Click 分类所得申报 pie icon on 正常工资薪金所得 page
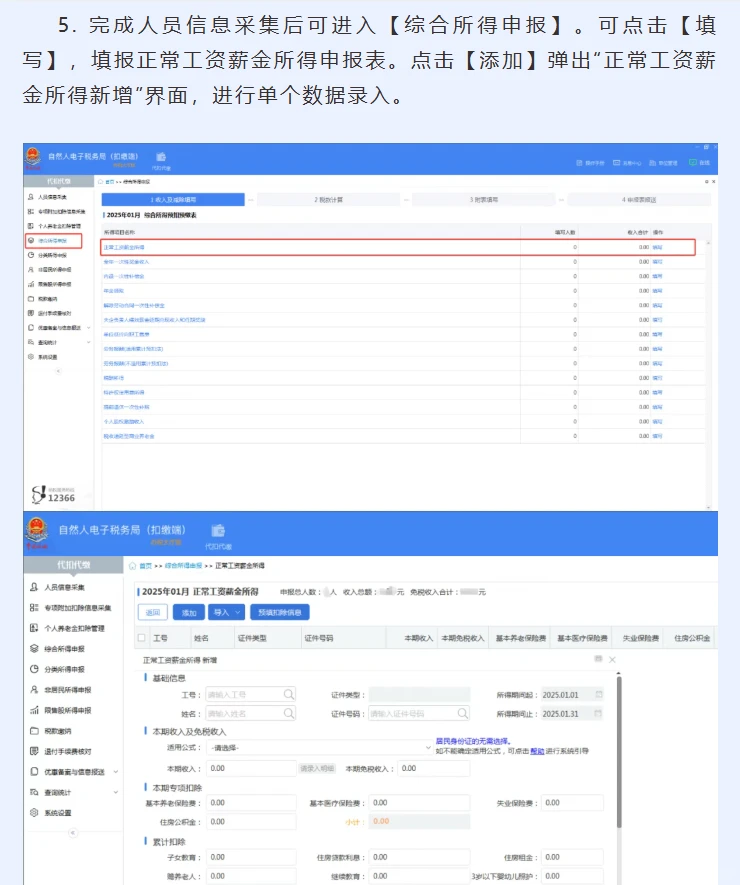Viewport: 740px width, 885px height. tap(34, 669)
